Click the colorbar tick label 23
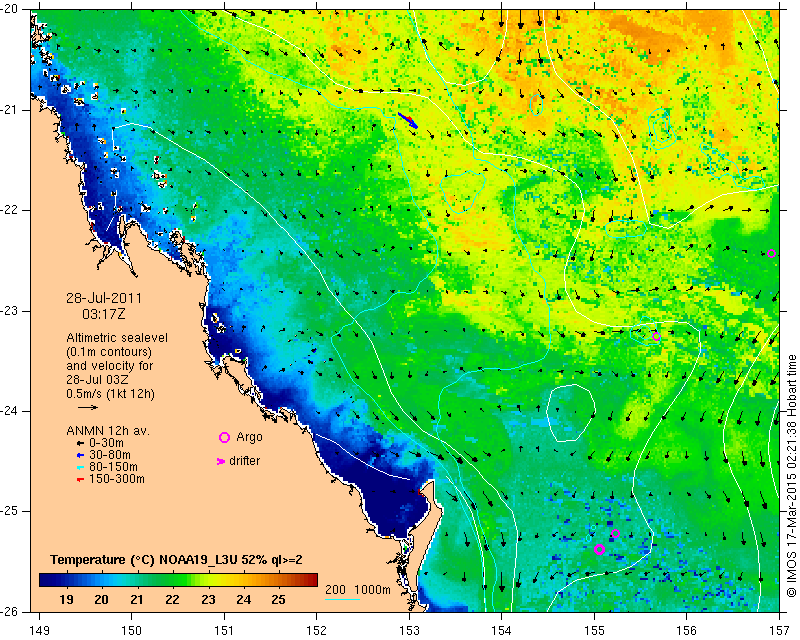The height and width of the screenshot is (640, 800). coord(208,599)
